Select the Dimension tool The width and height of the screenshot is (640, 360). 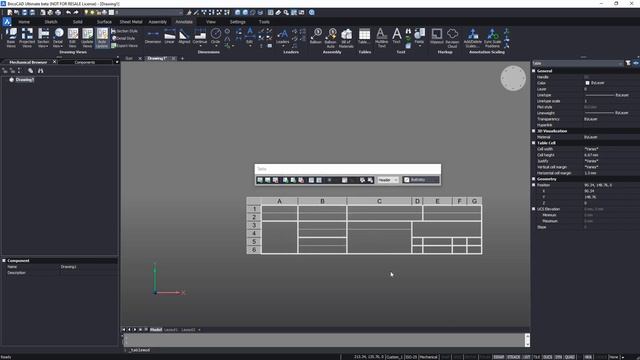tap(153, 36)
